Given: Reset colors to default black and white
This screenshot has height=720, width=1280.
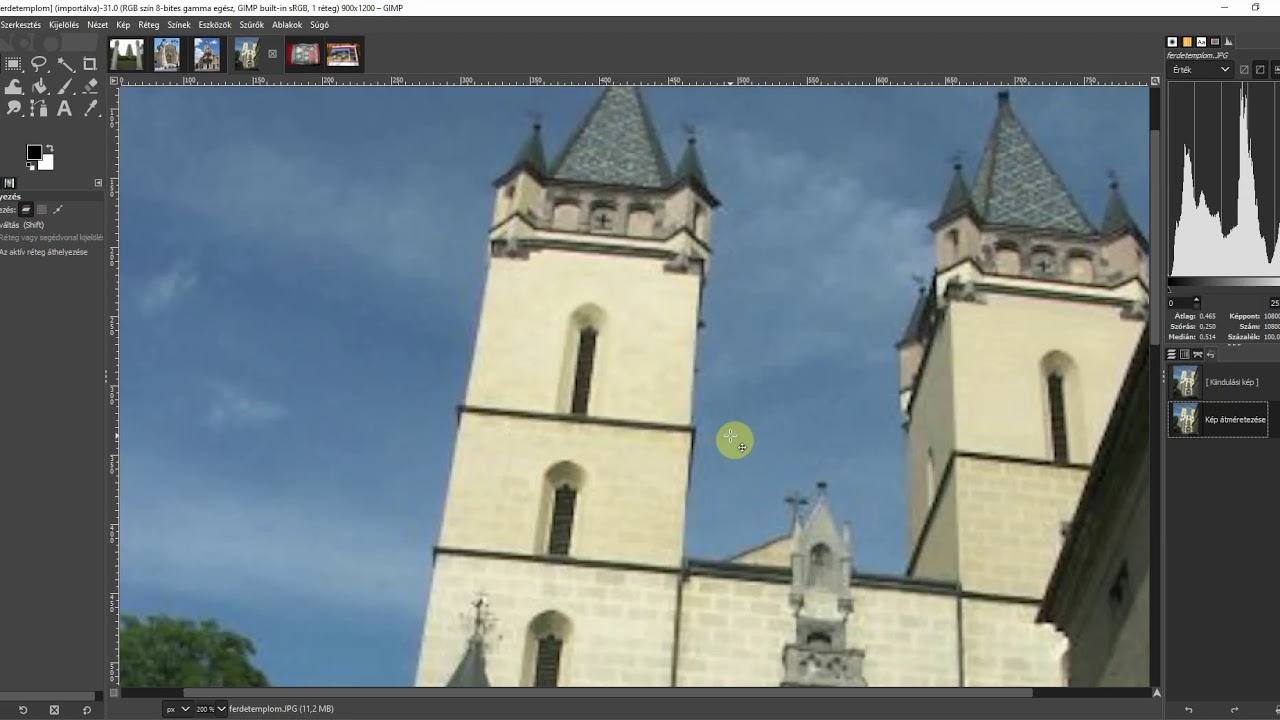Looking at the screenshot, I should pyautogui.click(x=30, y=166).
